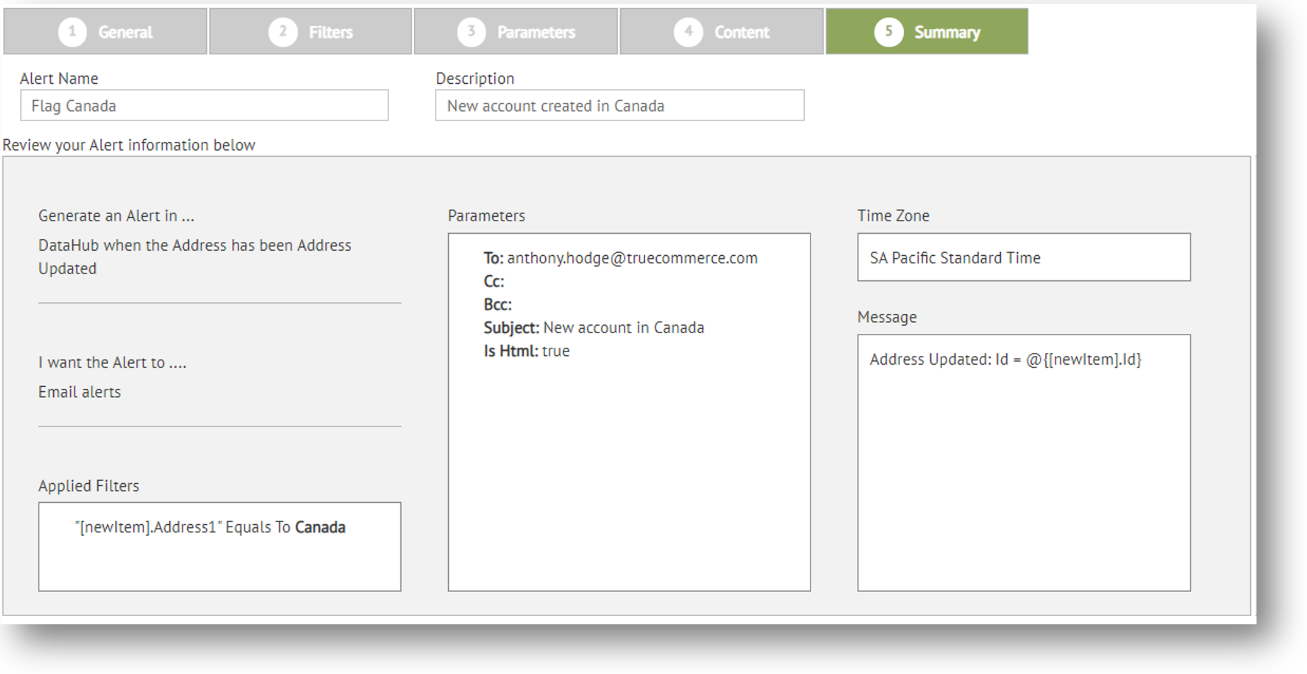Click the step 3 circle icon on Parameters
Viewport: 1307px width, 674px height.
[471, 32]
